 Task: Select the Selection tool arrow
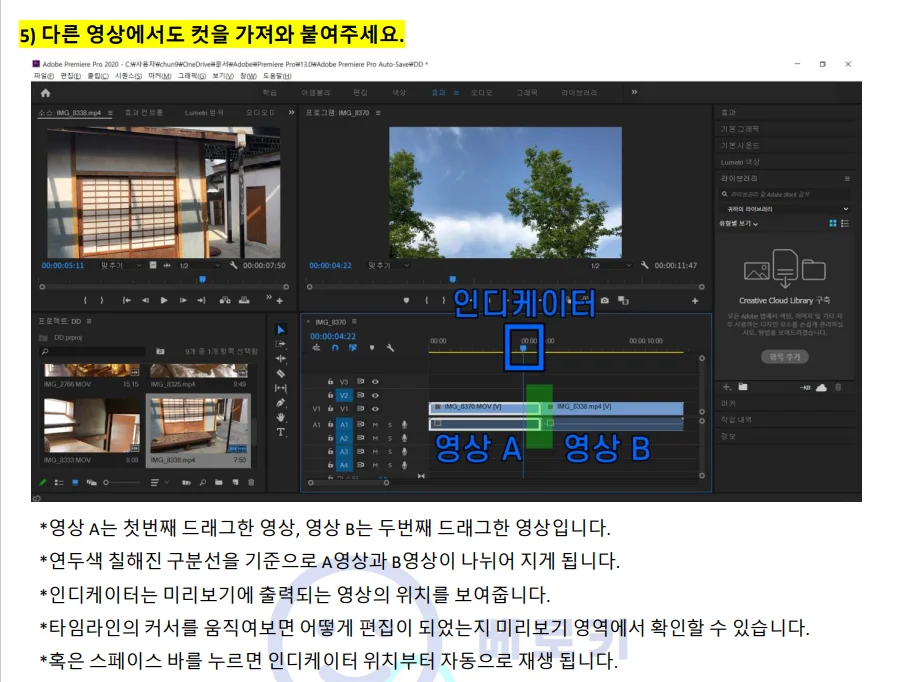coord(280,330)
